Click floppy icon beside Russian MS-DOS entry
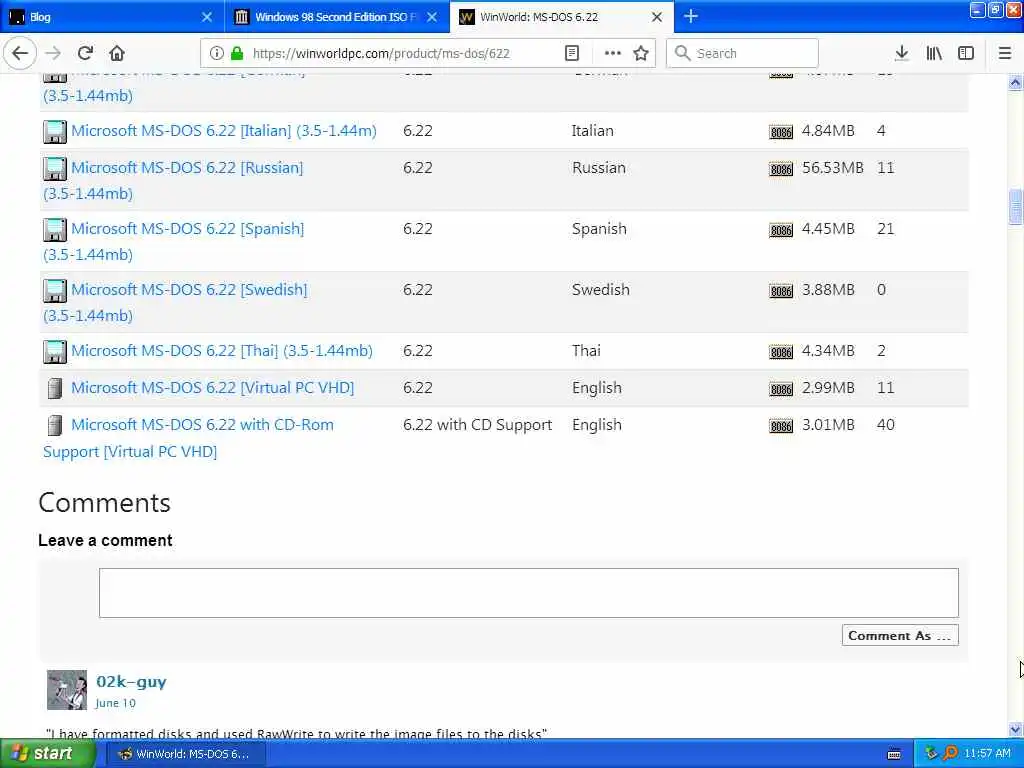 [x=55, y=168]
